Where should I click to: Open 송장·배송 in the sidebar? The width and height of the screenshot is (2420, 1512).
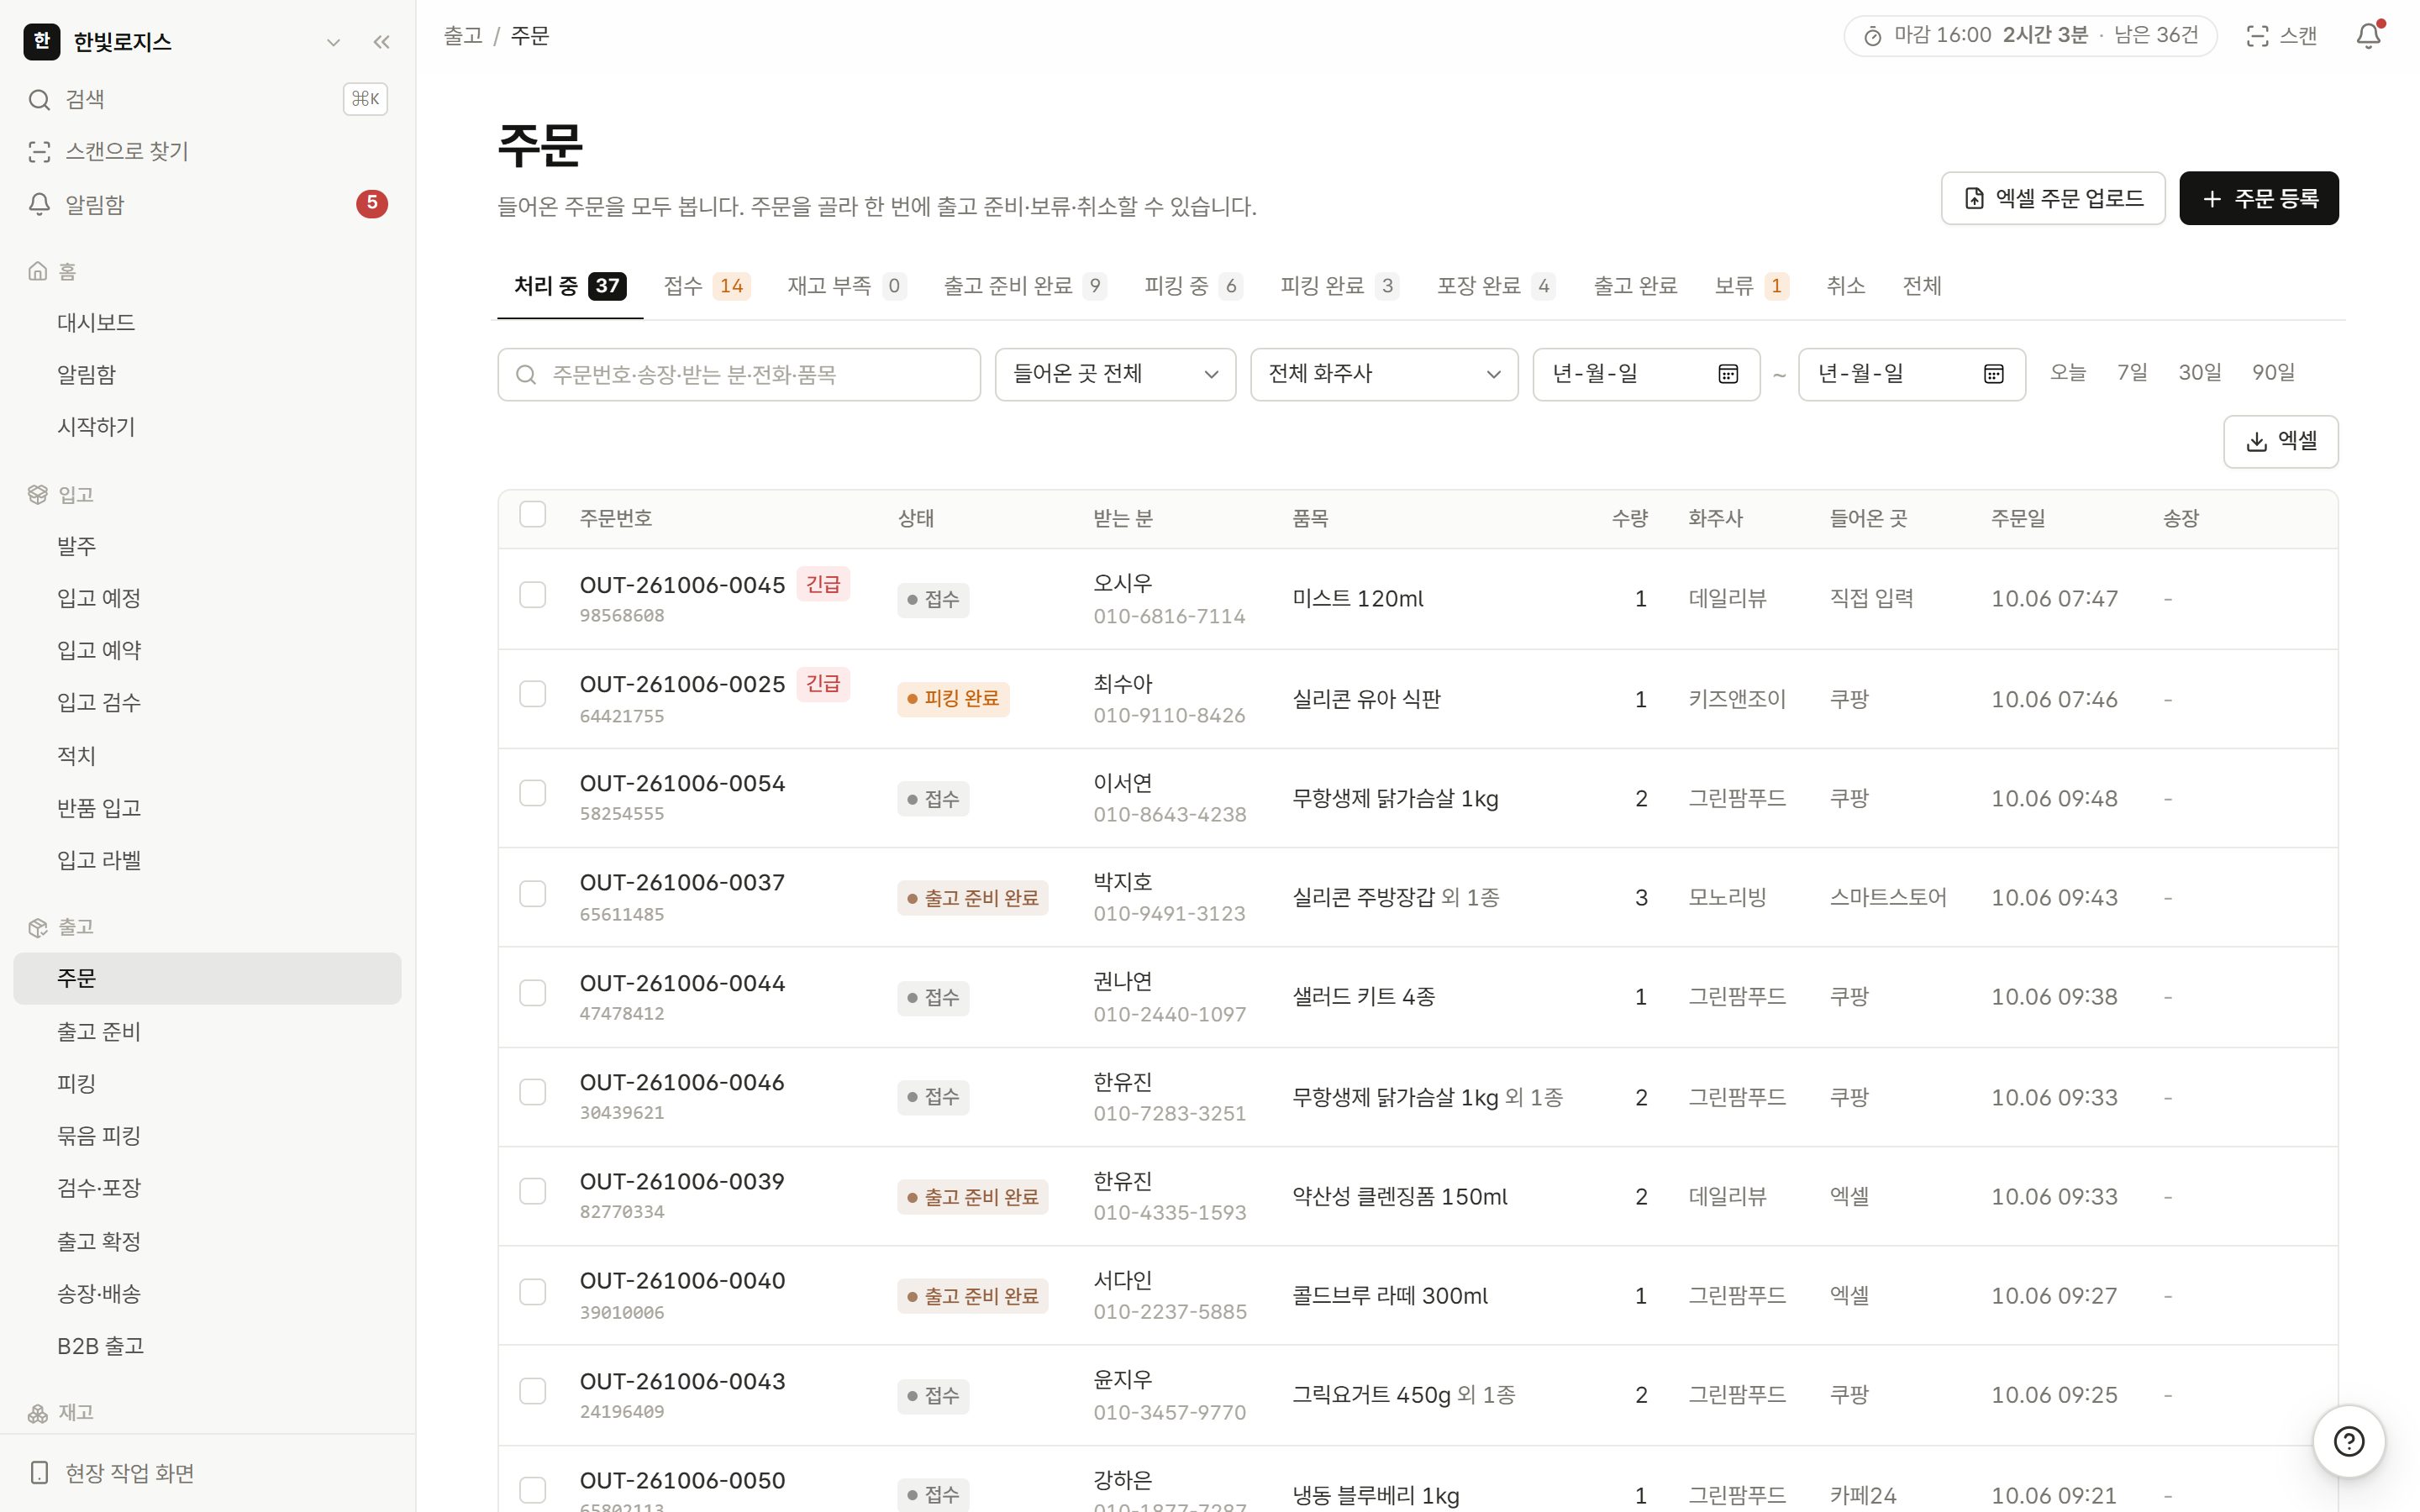coord(207,1293)
